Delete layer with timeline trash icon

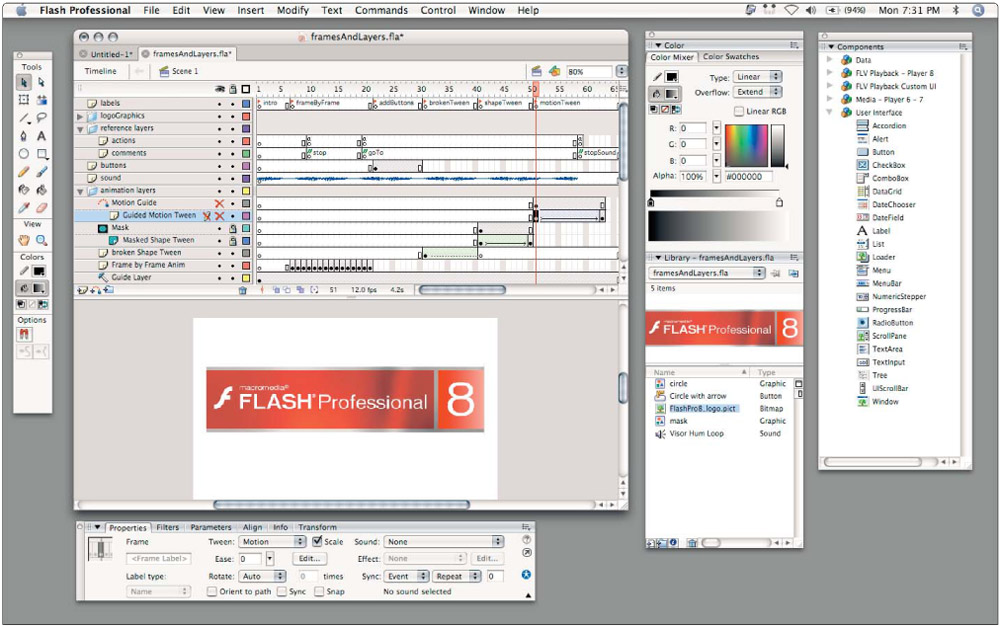pos(242,290)
